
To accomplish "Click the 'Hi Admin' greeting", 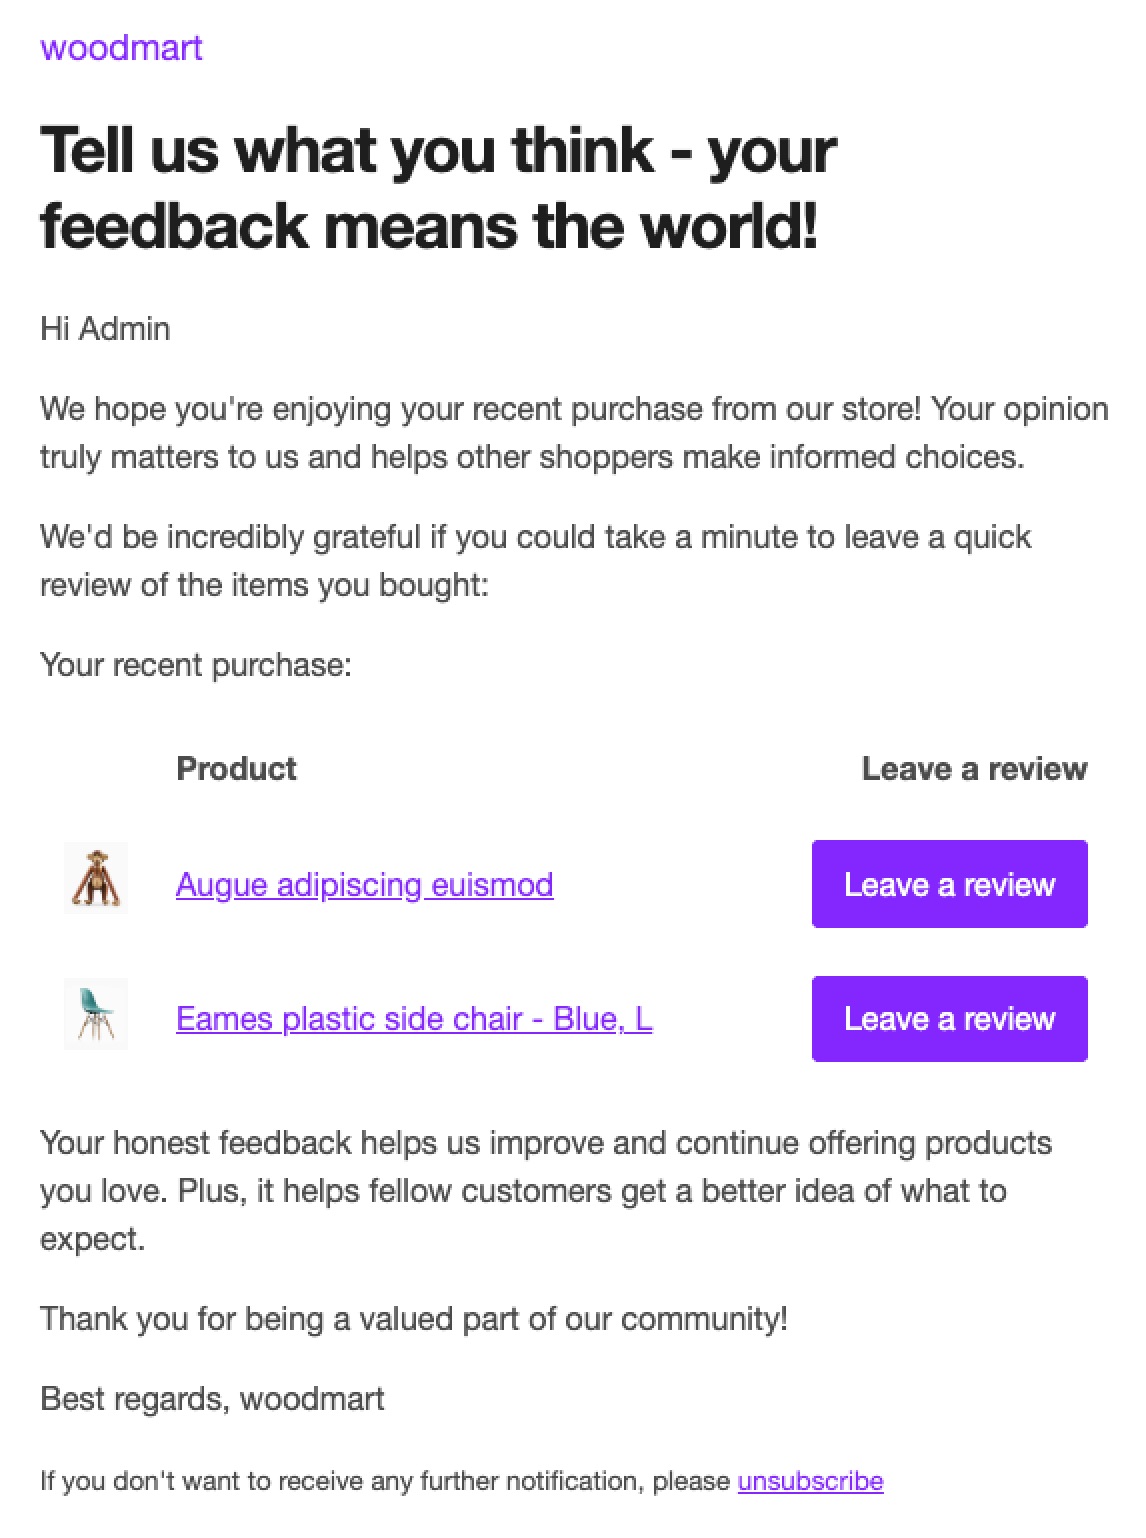I will 105,329.
